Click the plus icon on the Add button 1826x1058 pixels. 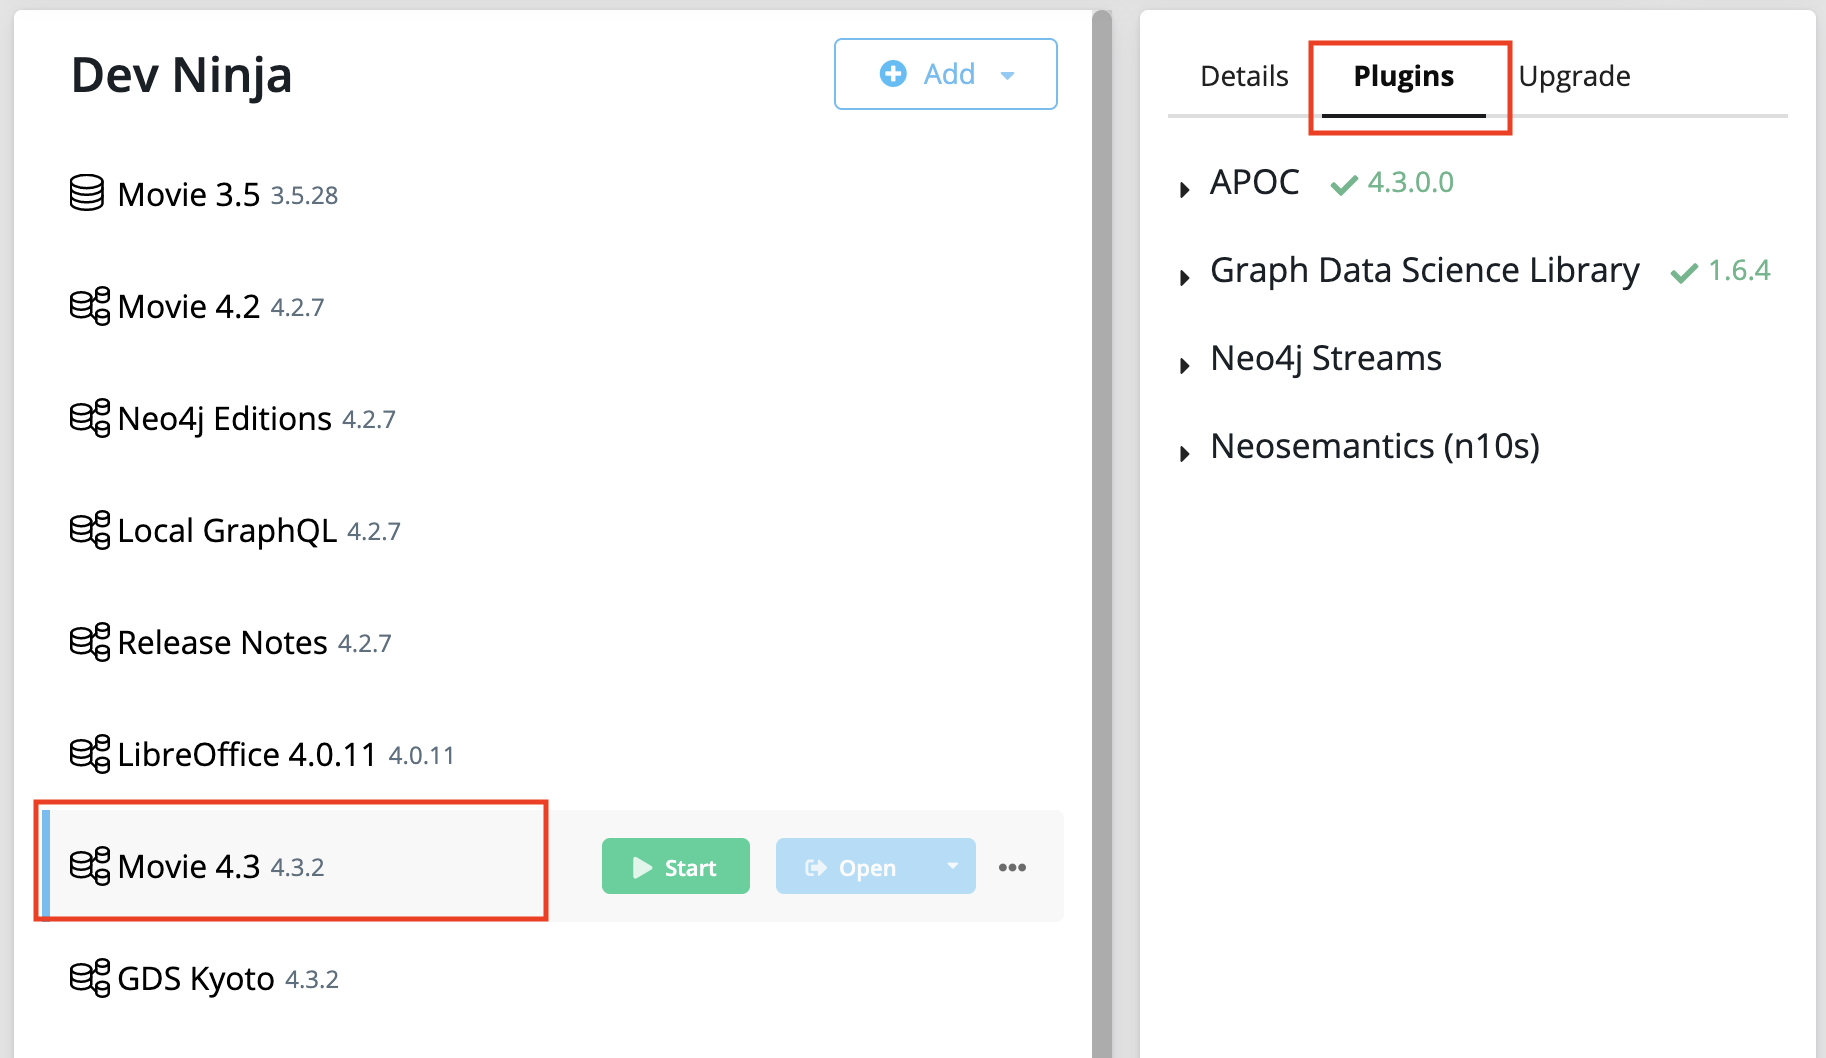pyautogui.click(x=893, y=73)
